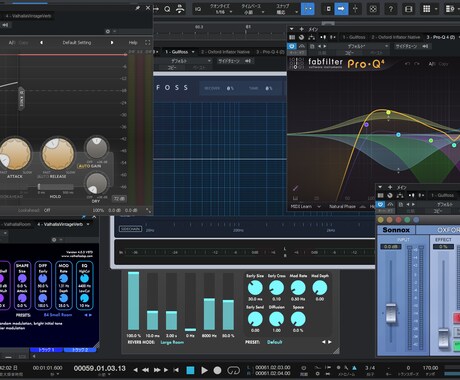Click Help in the compressor plugin
The height and width of the screenshot is (380, 460).
[x=133, y=43]
